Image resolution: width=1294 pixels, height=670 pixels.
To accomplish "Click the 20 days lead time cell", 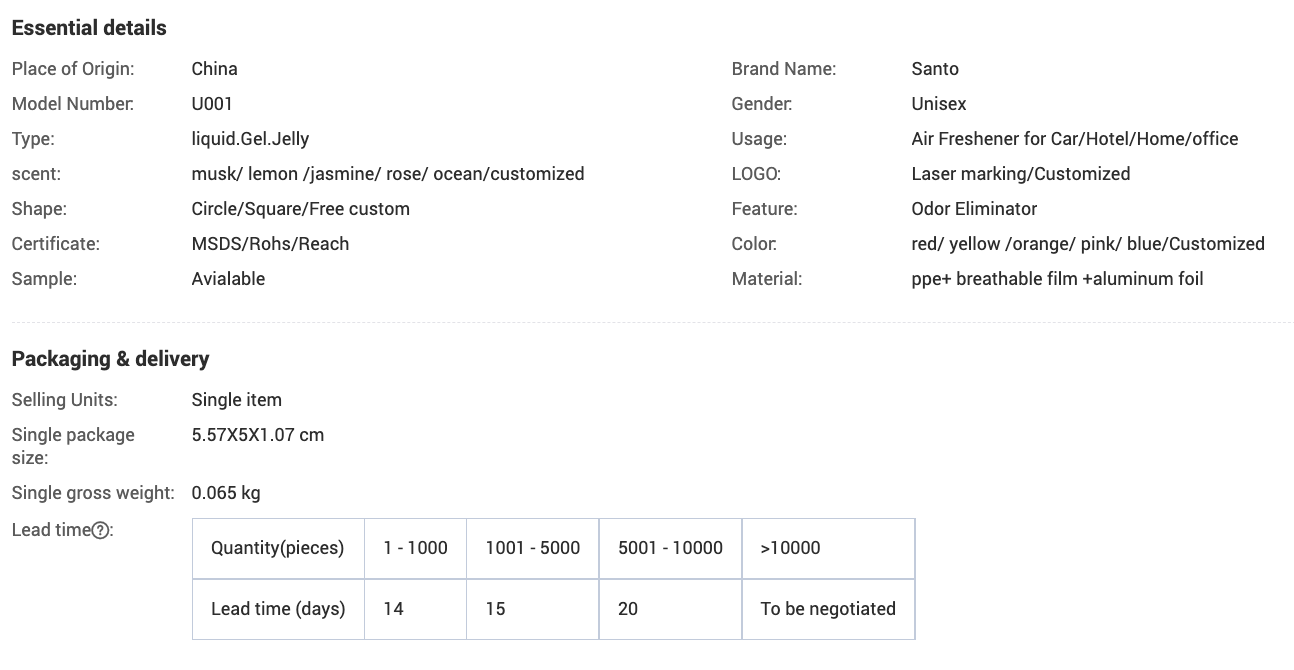I will point(628,609).
